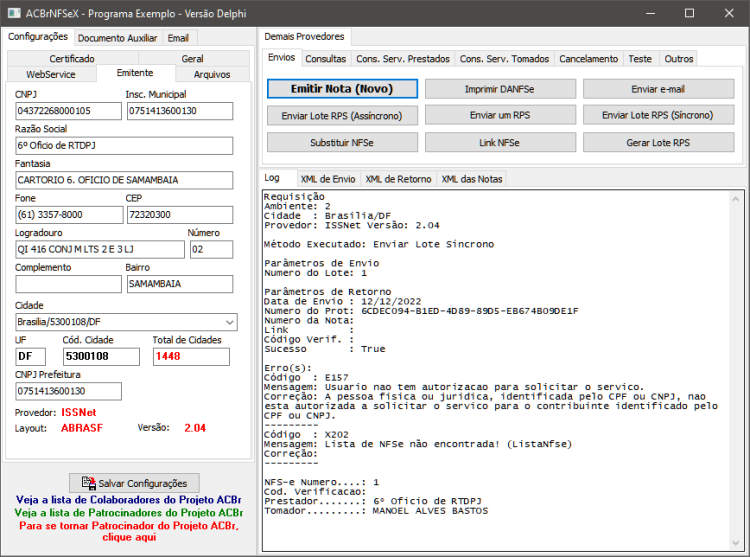750x557 pixels.
Task: Click the ACBrNFSeX app icon in title bar
Action: [14, 13]
